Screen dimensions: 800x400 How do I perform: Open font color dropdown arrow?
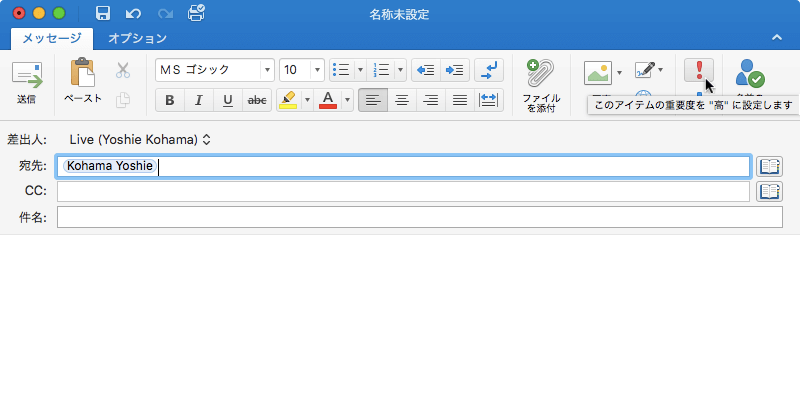[x=347, y=100]
